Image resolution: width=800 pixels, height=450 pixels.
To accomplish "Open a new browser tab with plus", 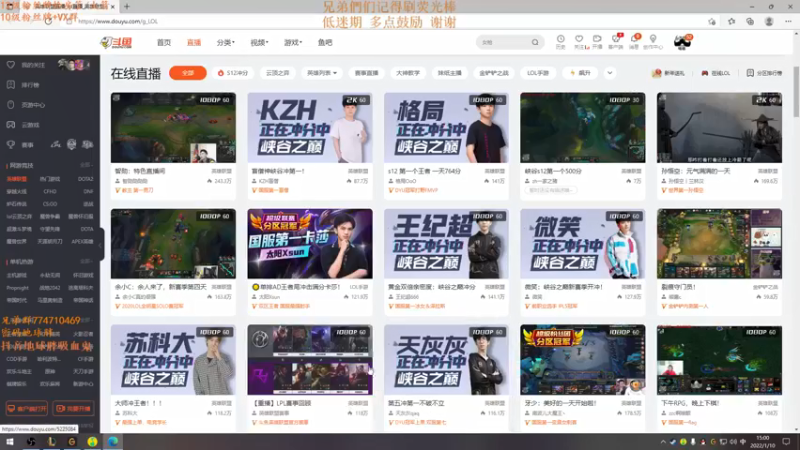I will [x=127, y=7].
